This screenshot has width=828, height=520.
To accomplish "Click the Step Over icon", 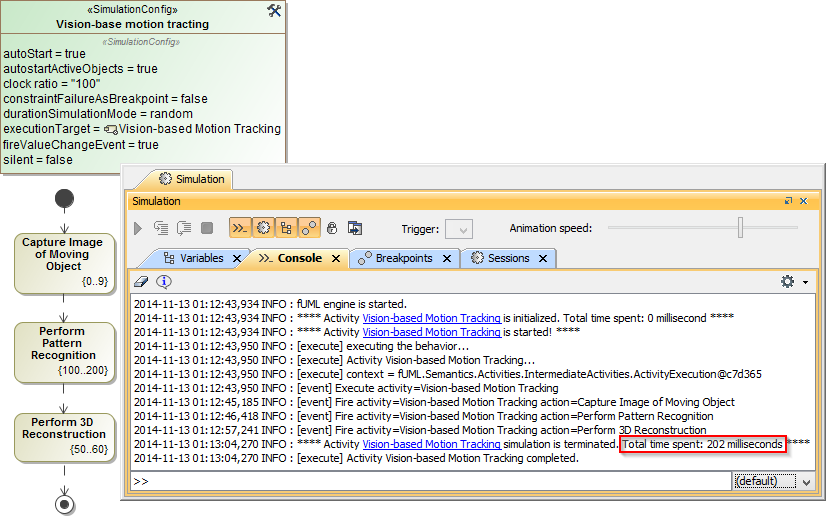I will click(184, 229).
